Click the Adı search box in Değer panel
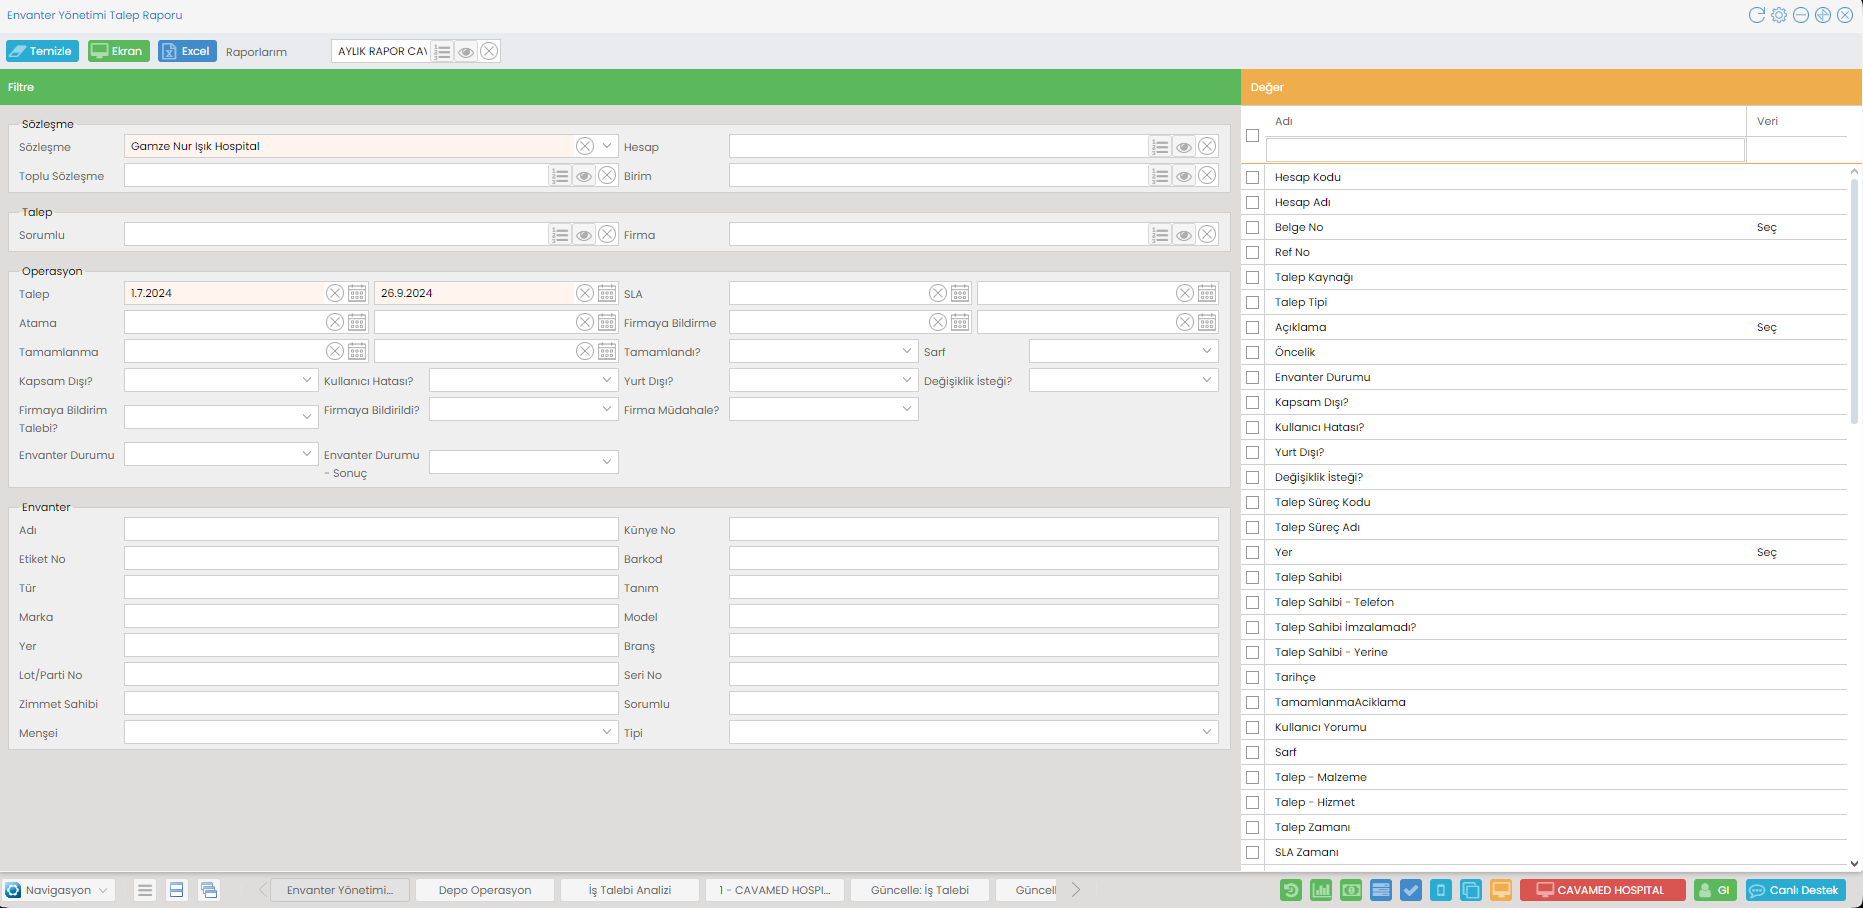 [1505, 150]
